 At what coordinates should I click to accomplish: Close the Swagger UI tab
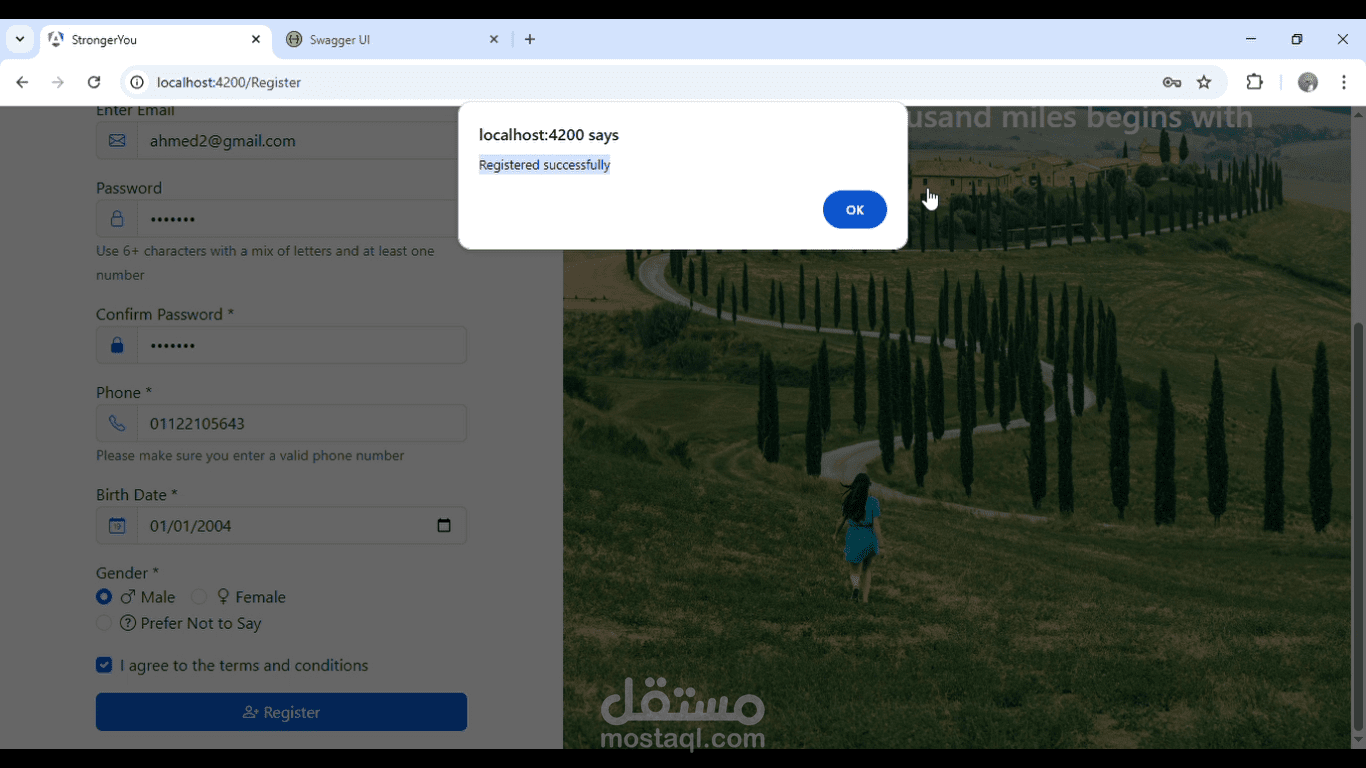click(x=493, y=40)
